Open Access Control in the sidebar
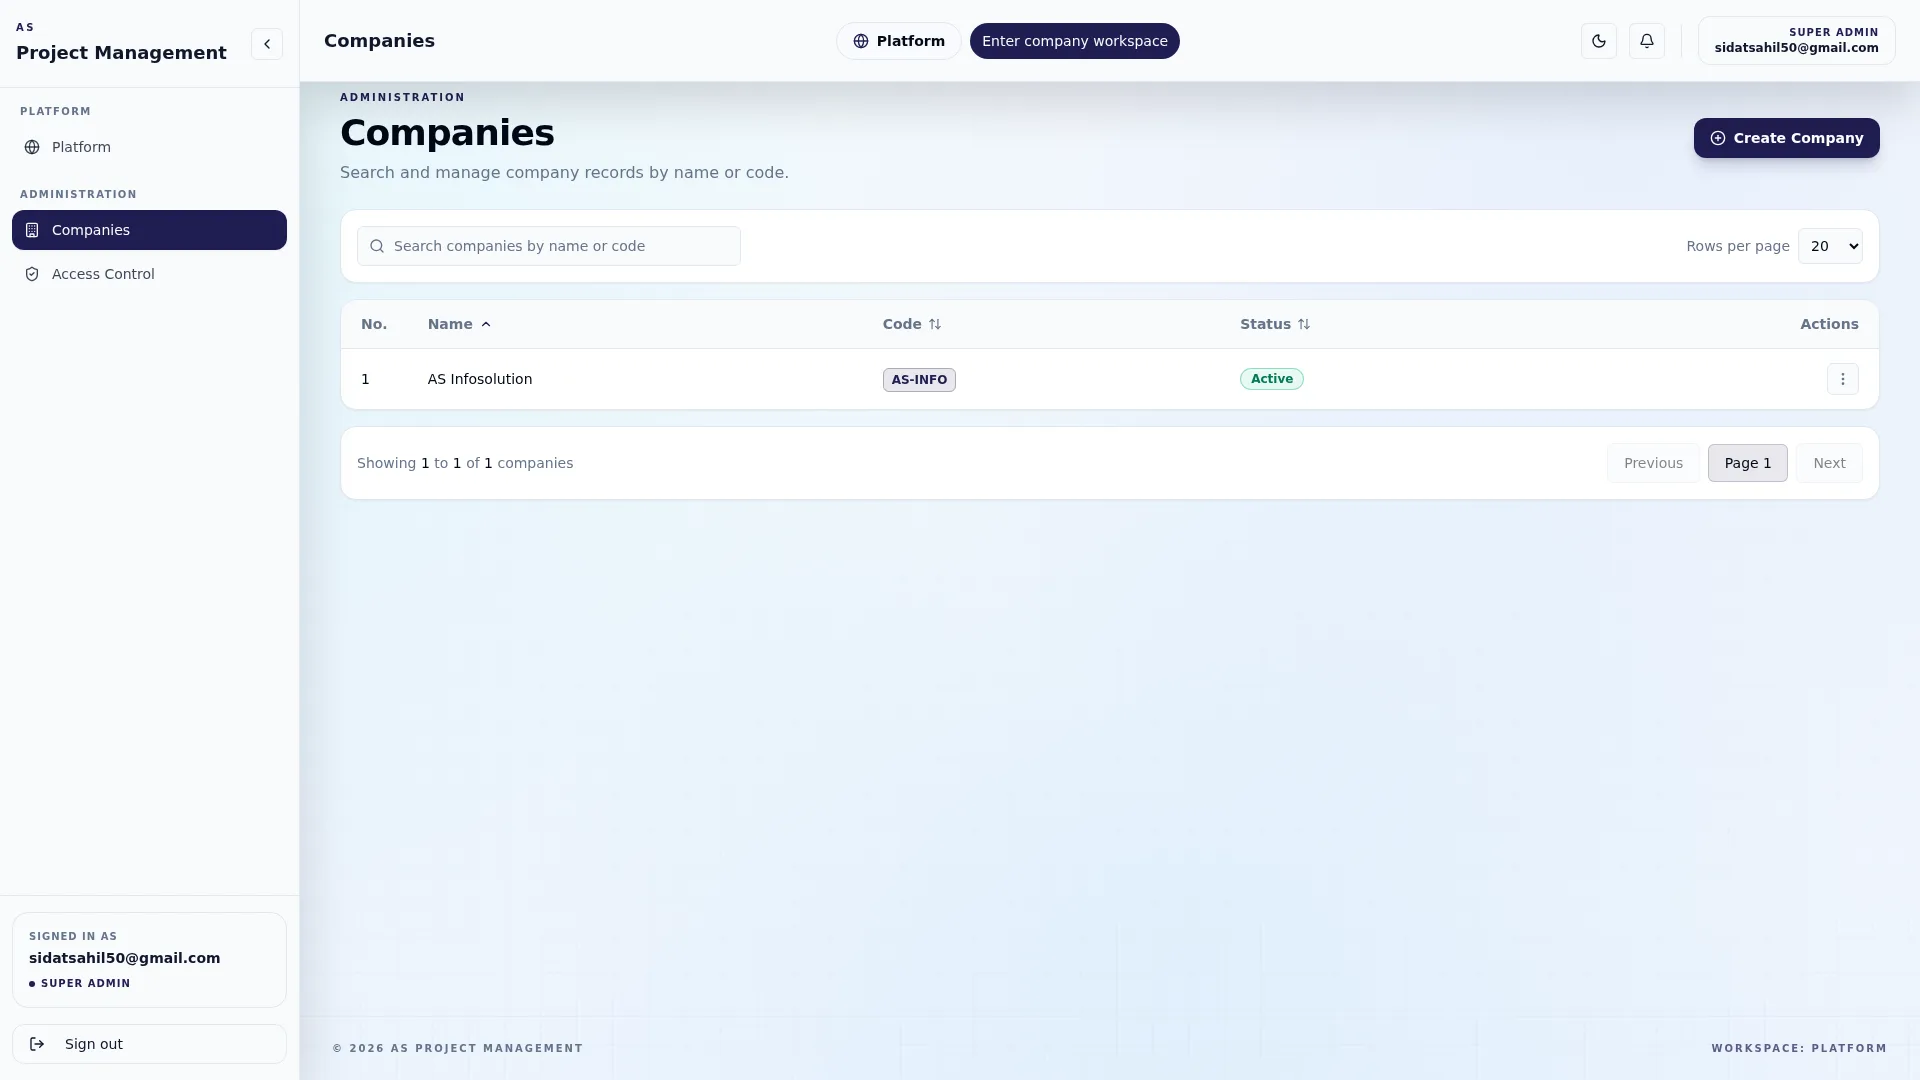The height and width of the screenshot is (1080, 1920). tap(149, 274)
